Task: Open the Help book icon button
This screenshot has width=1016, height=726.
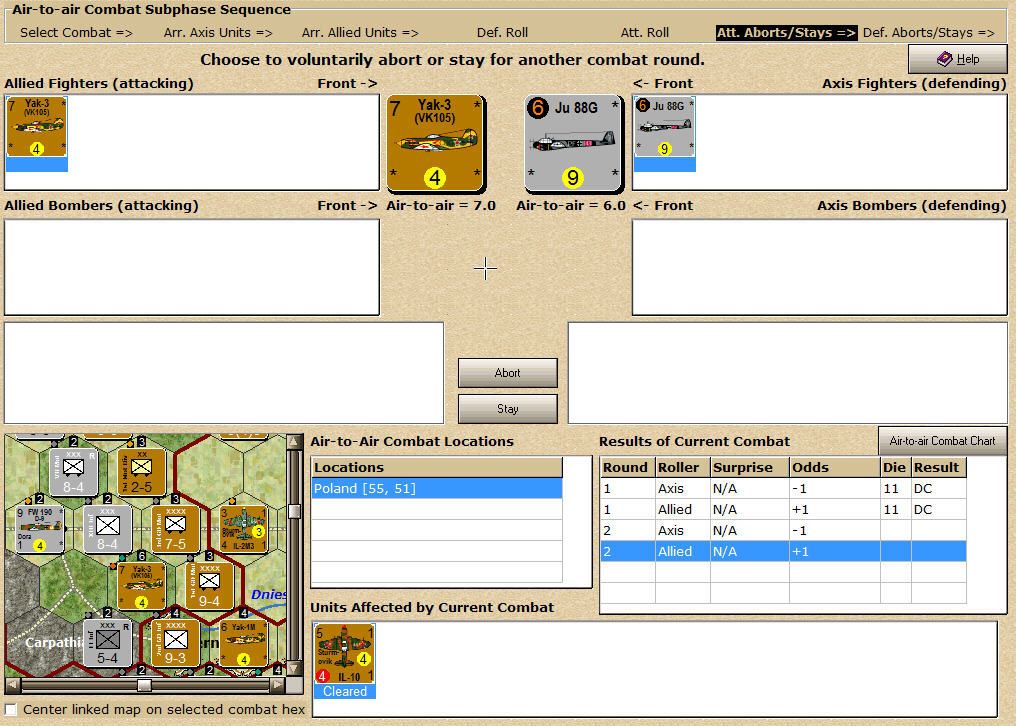Action: click(957, 59)
